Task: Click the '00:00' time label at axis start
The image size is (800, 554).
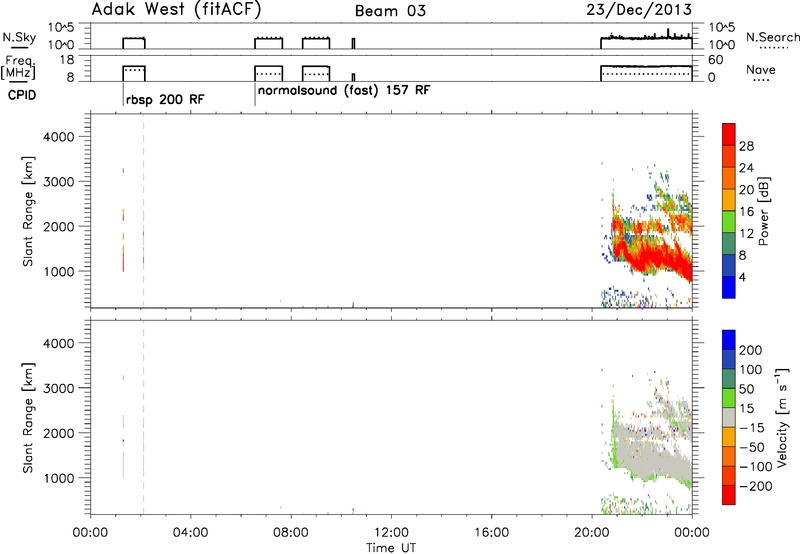Action: tap(90, 533)
